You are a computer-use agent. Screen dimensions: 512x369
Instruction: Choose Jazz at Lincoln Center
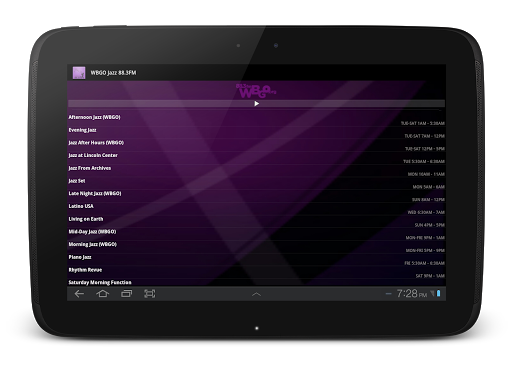coord(93,155)
